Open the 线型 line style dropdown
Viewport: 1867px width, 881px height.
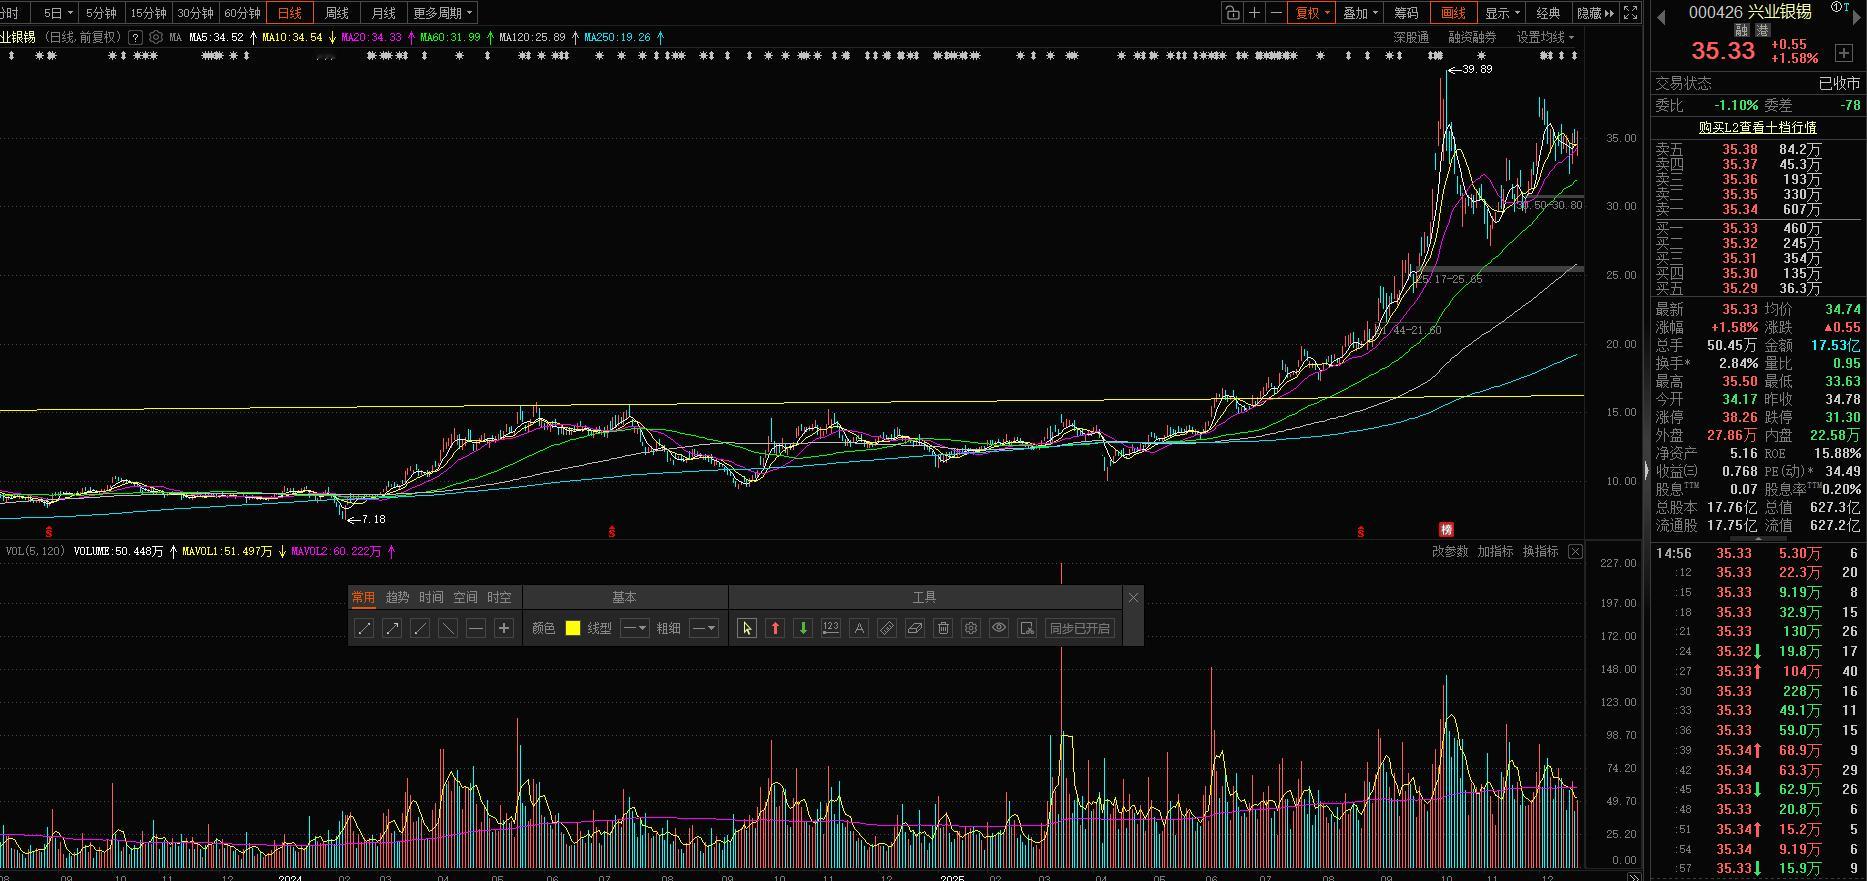point(634,628)
